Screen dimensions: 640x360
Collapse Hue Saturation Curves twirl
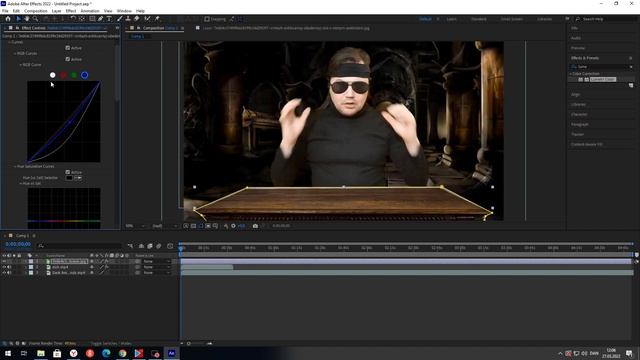15,167
